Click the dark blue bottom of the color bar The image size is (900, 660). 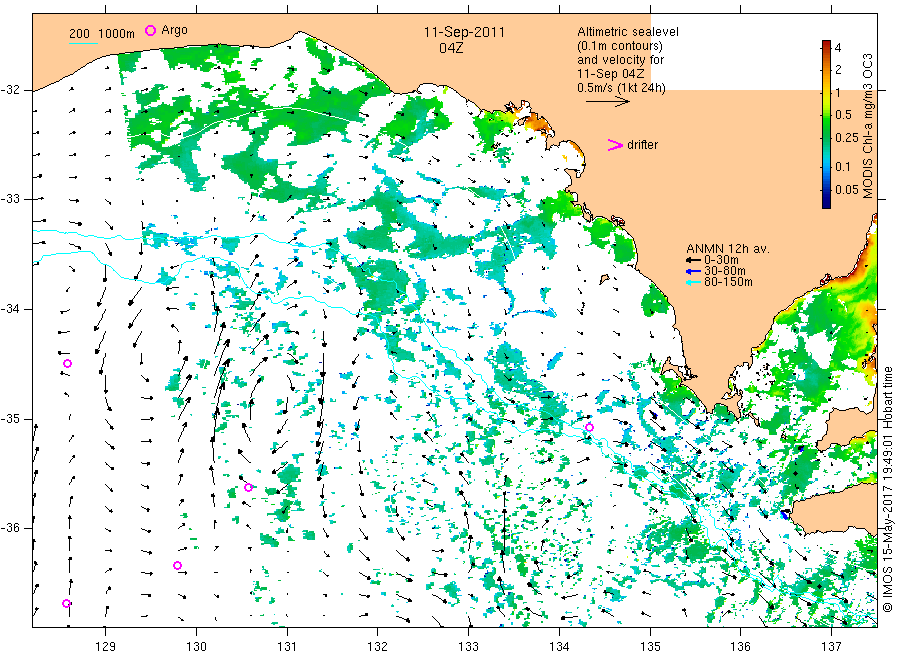point(826,203)
